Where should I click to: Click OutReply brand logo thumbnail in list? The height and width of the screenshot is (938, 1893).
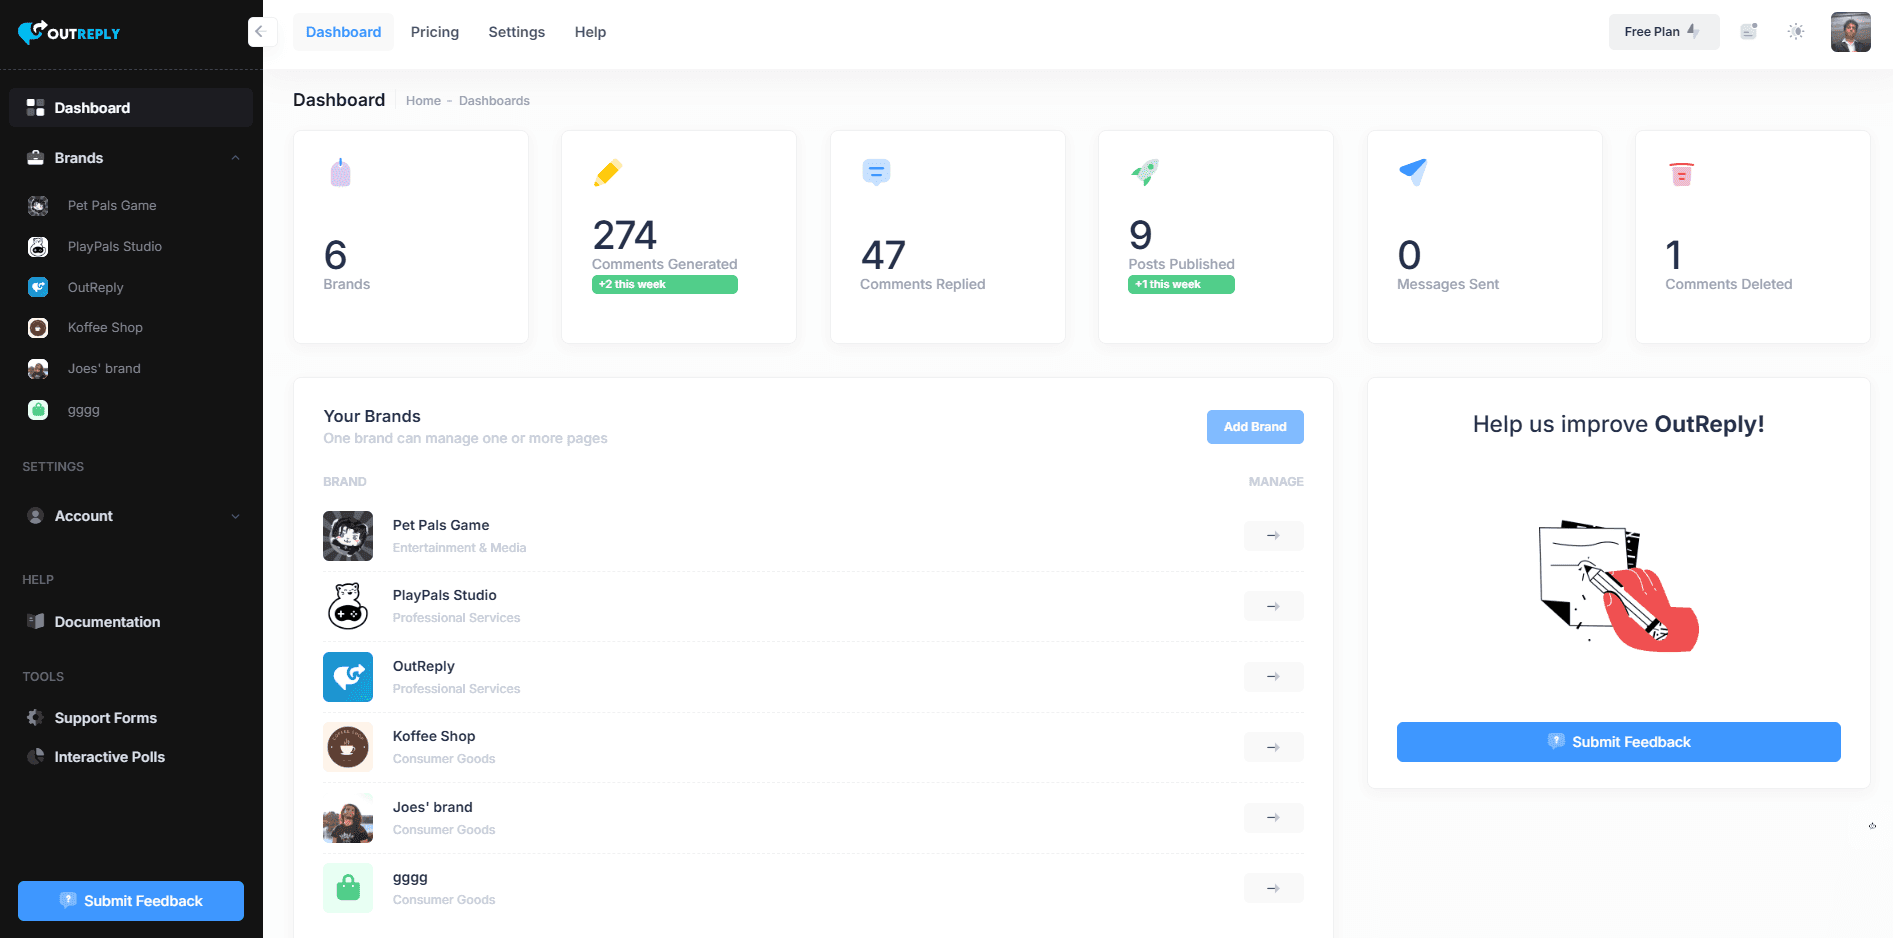coord(348,677)
